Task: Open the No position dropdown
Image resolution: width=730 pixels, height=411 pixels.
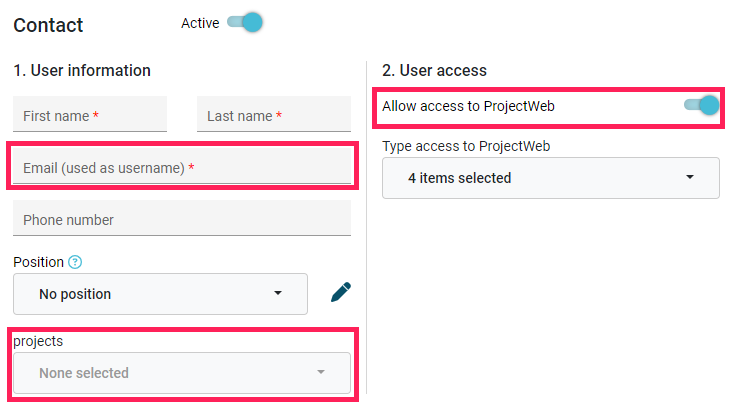Action: point(160,294)
